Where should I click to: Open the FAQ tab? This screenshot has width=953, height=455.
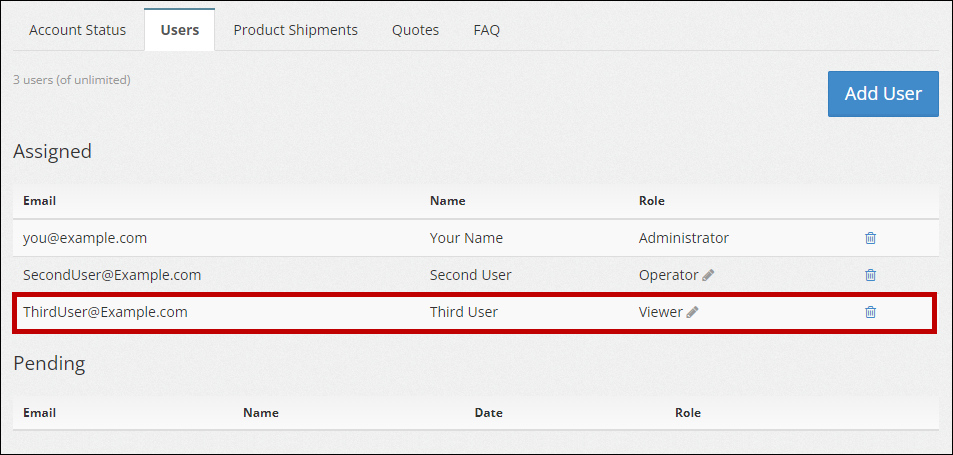[x=486, y=30]
